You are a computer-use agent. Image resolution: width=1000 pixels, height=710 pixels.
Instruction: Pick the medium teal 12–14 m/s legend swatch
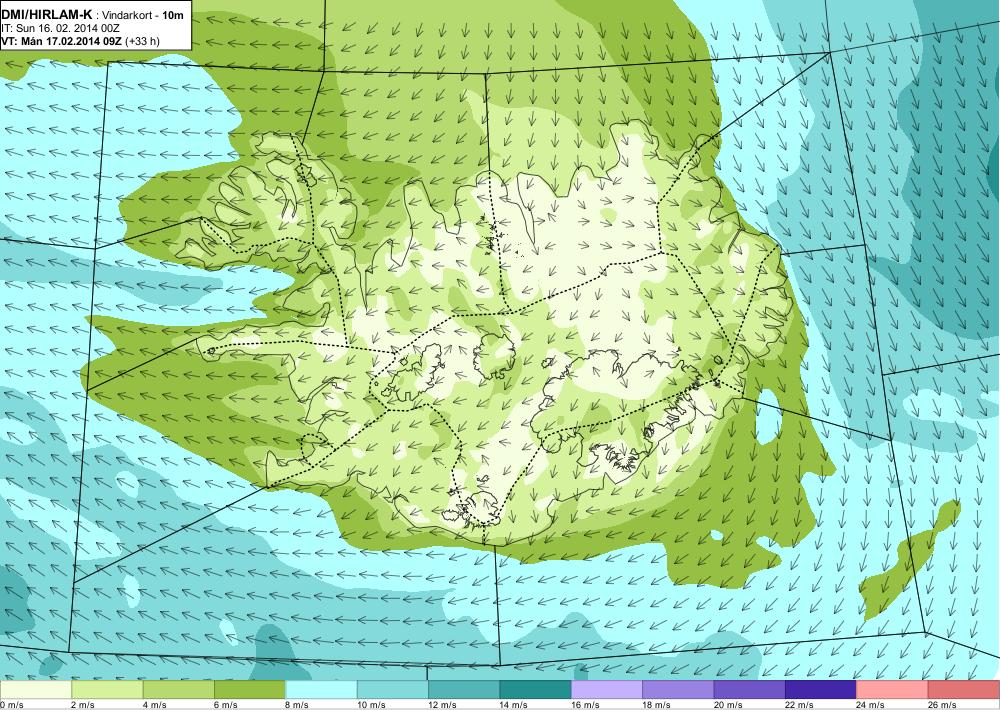pyautogui.click(x=464, y=690)
